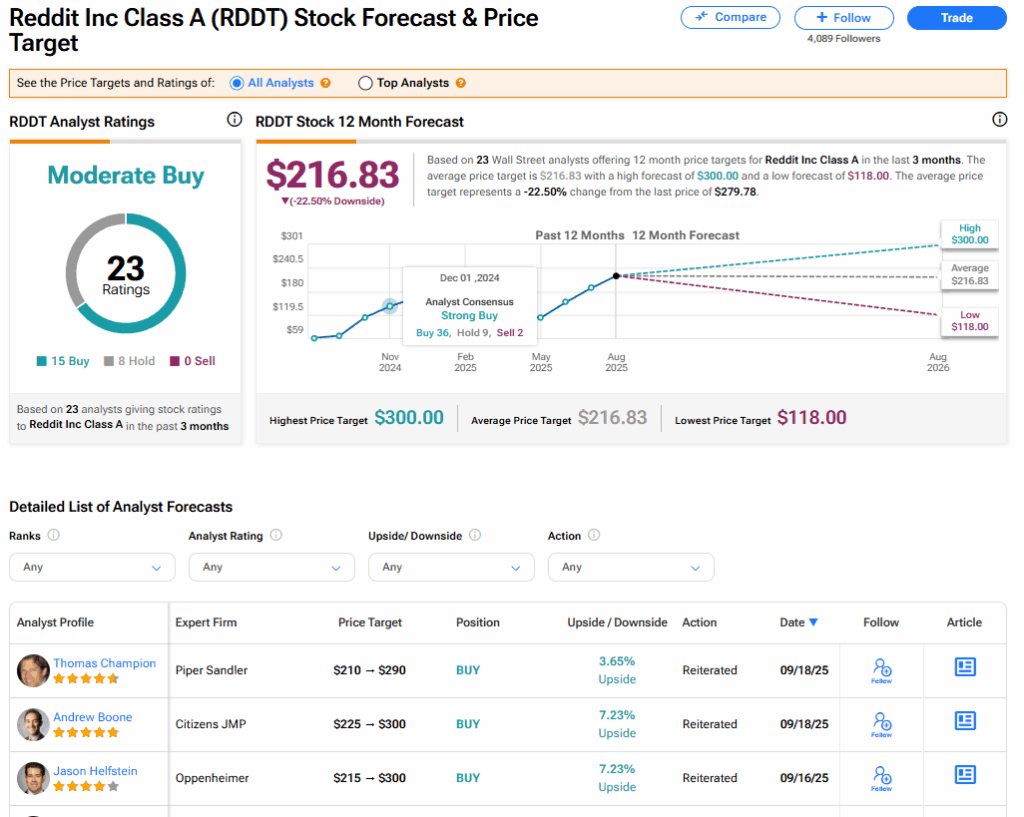This screenshot has height=817, width=1024.
Task: Click the teal Buy legend swatch
Action: coord(41,362)
